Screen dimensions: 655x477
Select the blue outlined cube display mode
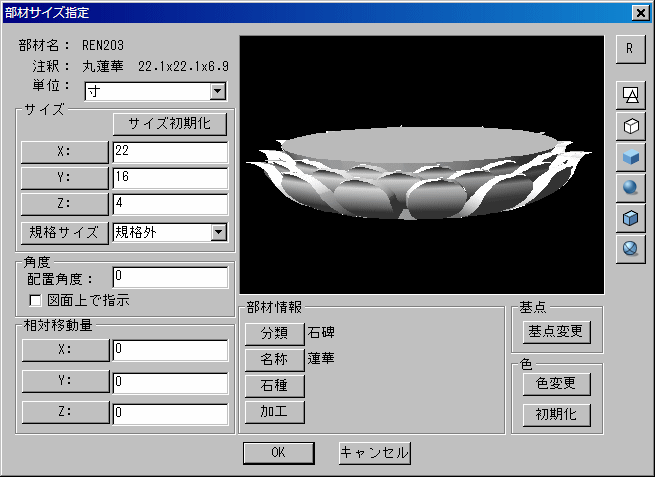click(x=630, y=218)
